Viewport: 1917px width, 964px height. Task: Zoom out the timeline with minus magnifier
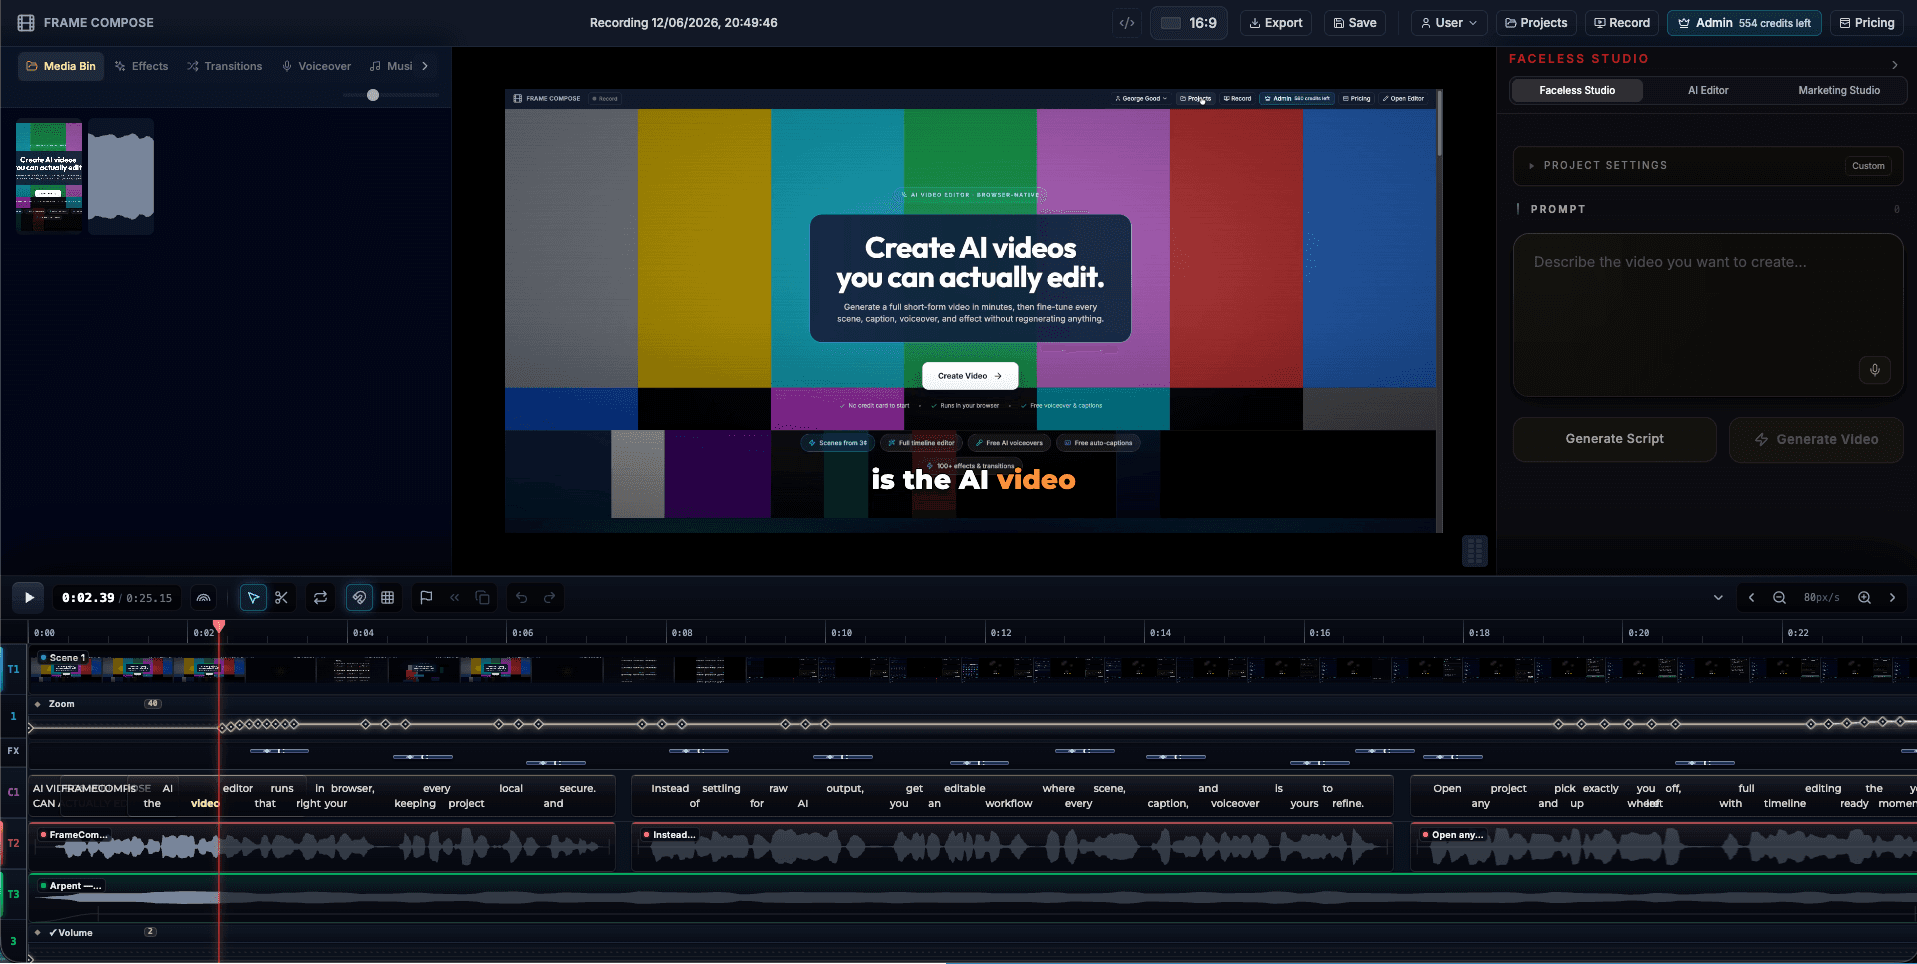[x=1780, y=598]
